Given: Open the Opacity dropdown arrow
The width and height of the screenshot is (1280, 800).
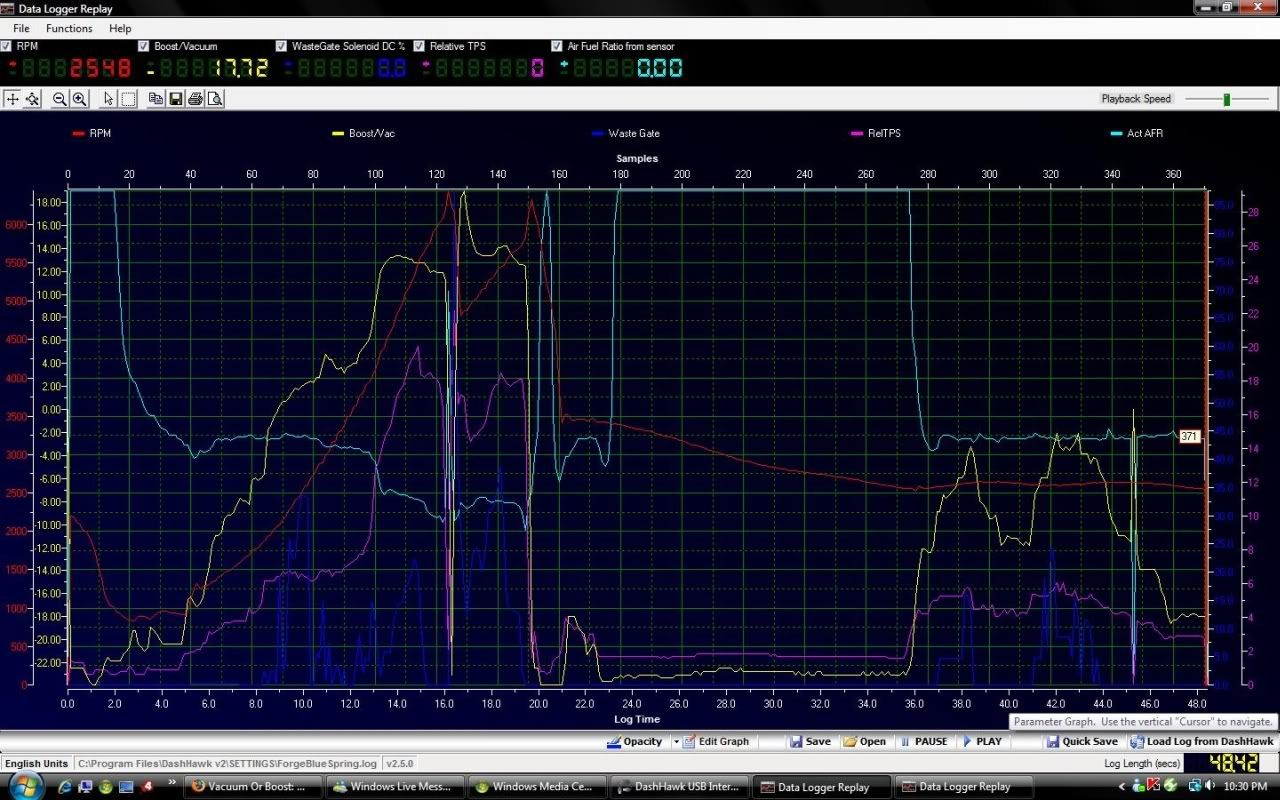Looking at the screenshot, I should click(x=676, y=742).
